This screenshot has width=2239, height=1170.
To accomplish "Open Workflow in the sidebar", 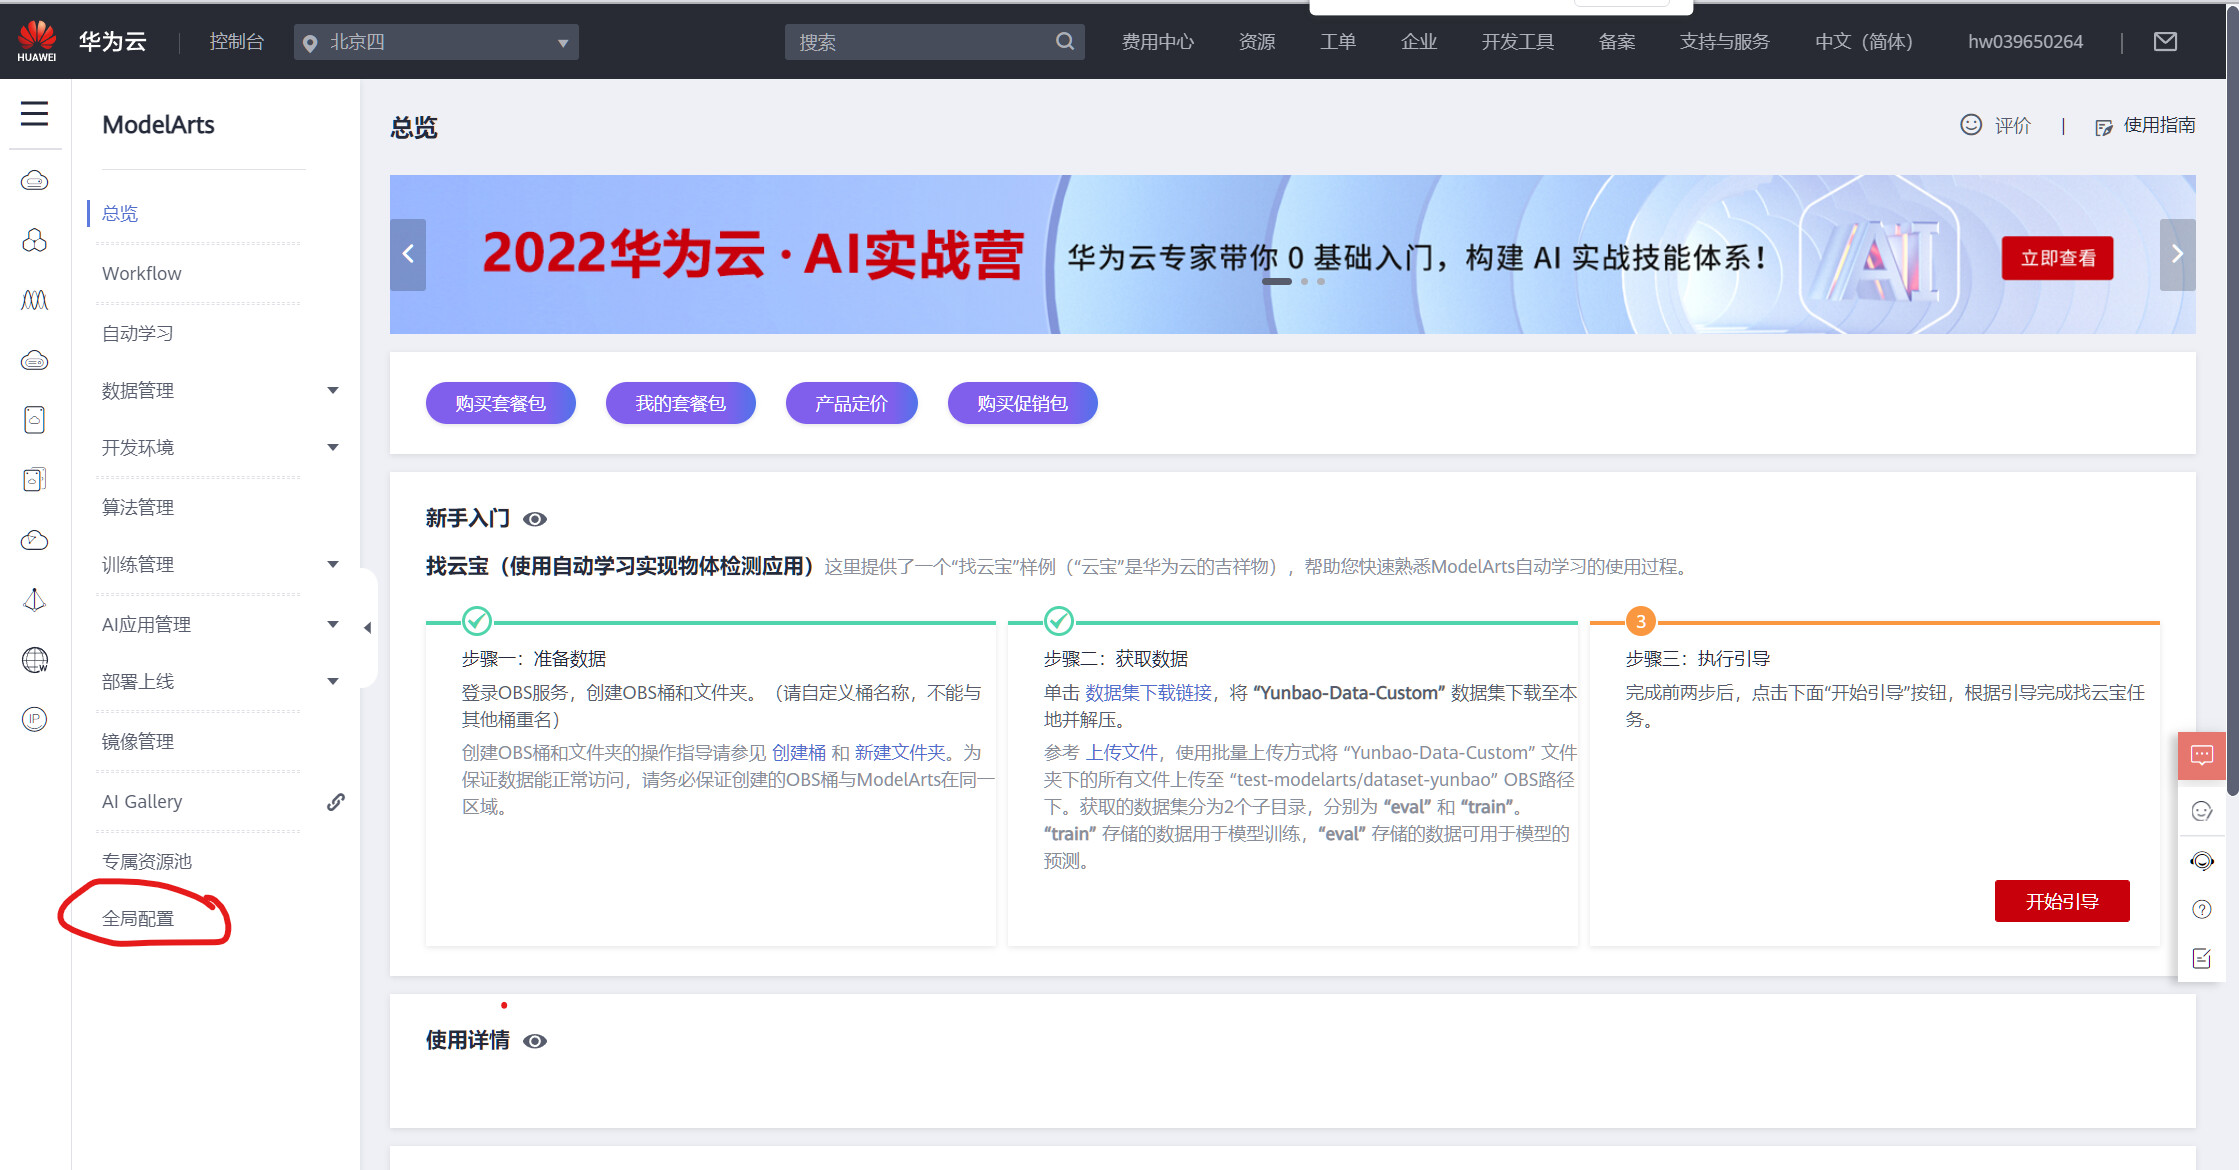I will coord(142,274).
